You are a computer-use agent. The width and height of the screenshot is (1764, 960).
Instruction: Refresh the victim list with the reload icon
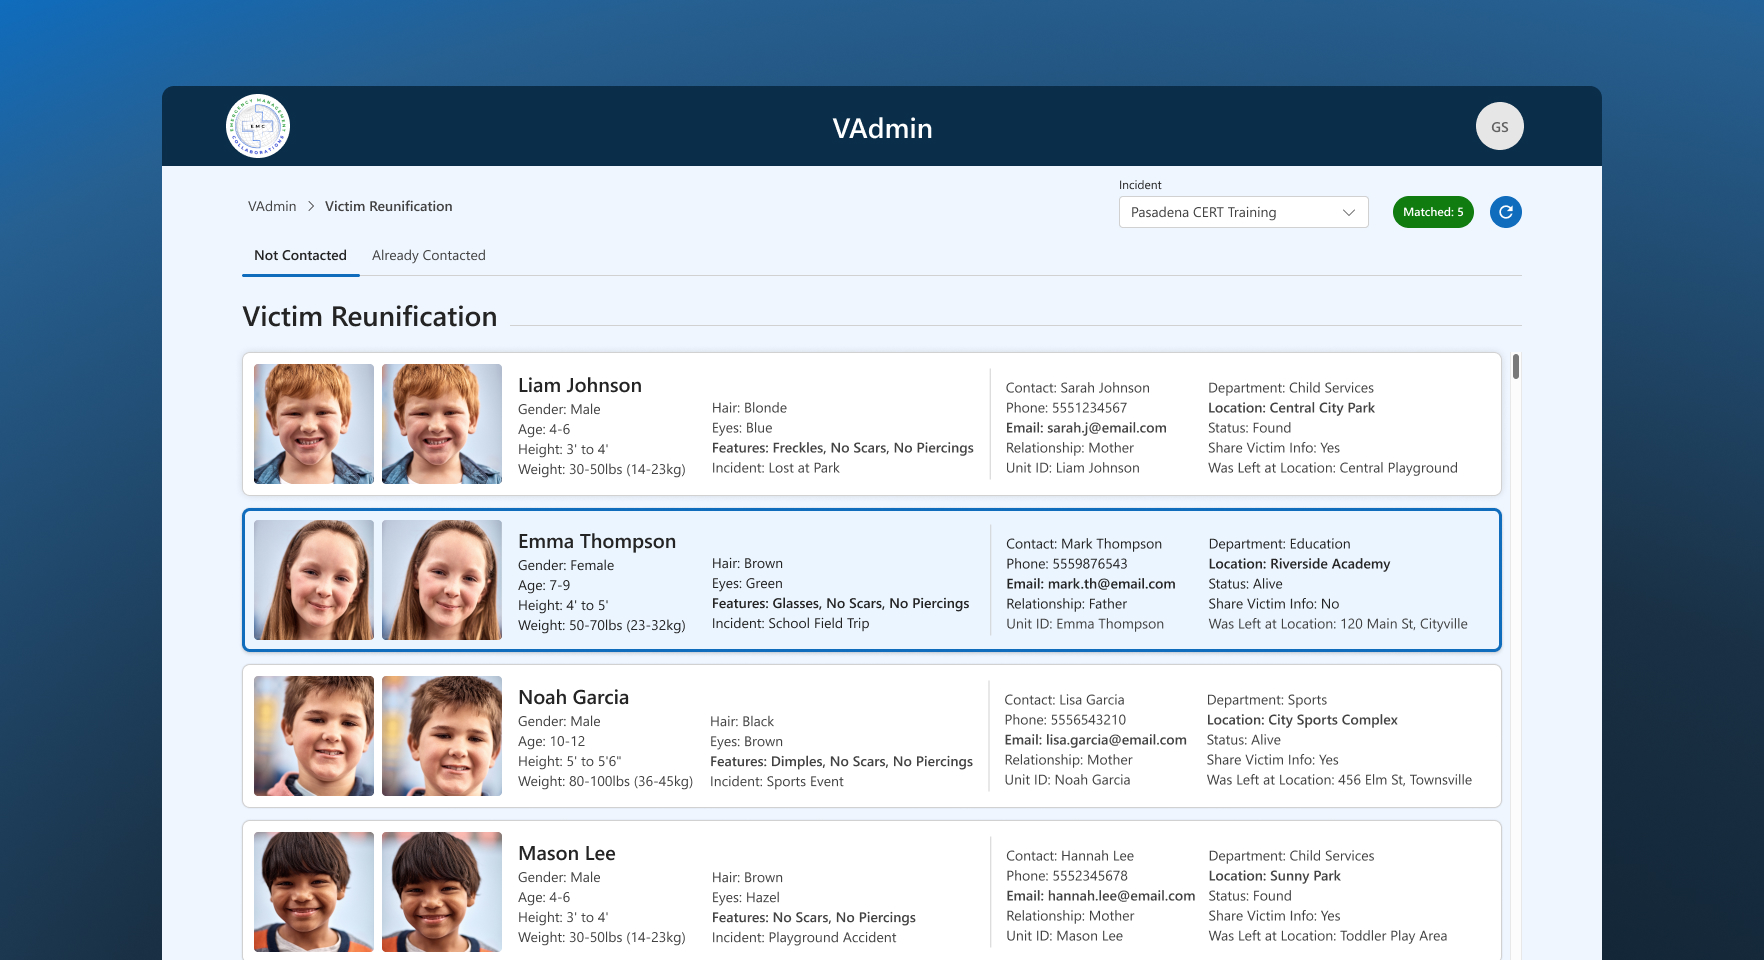1505,212
